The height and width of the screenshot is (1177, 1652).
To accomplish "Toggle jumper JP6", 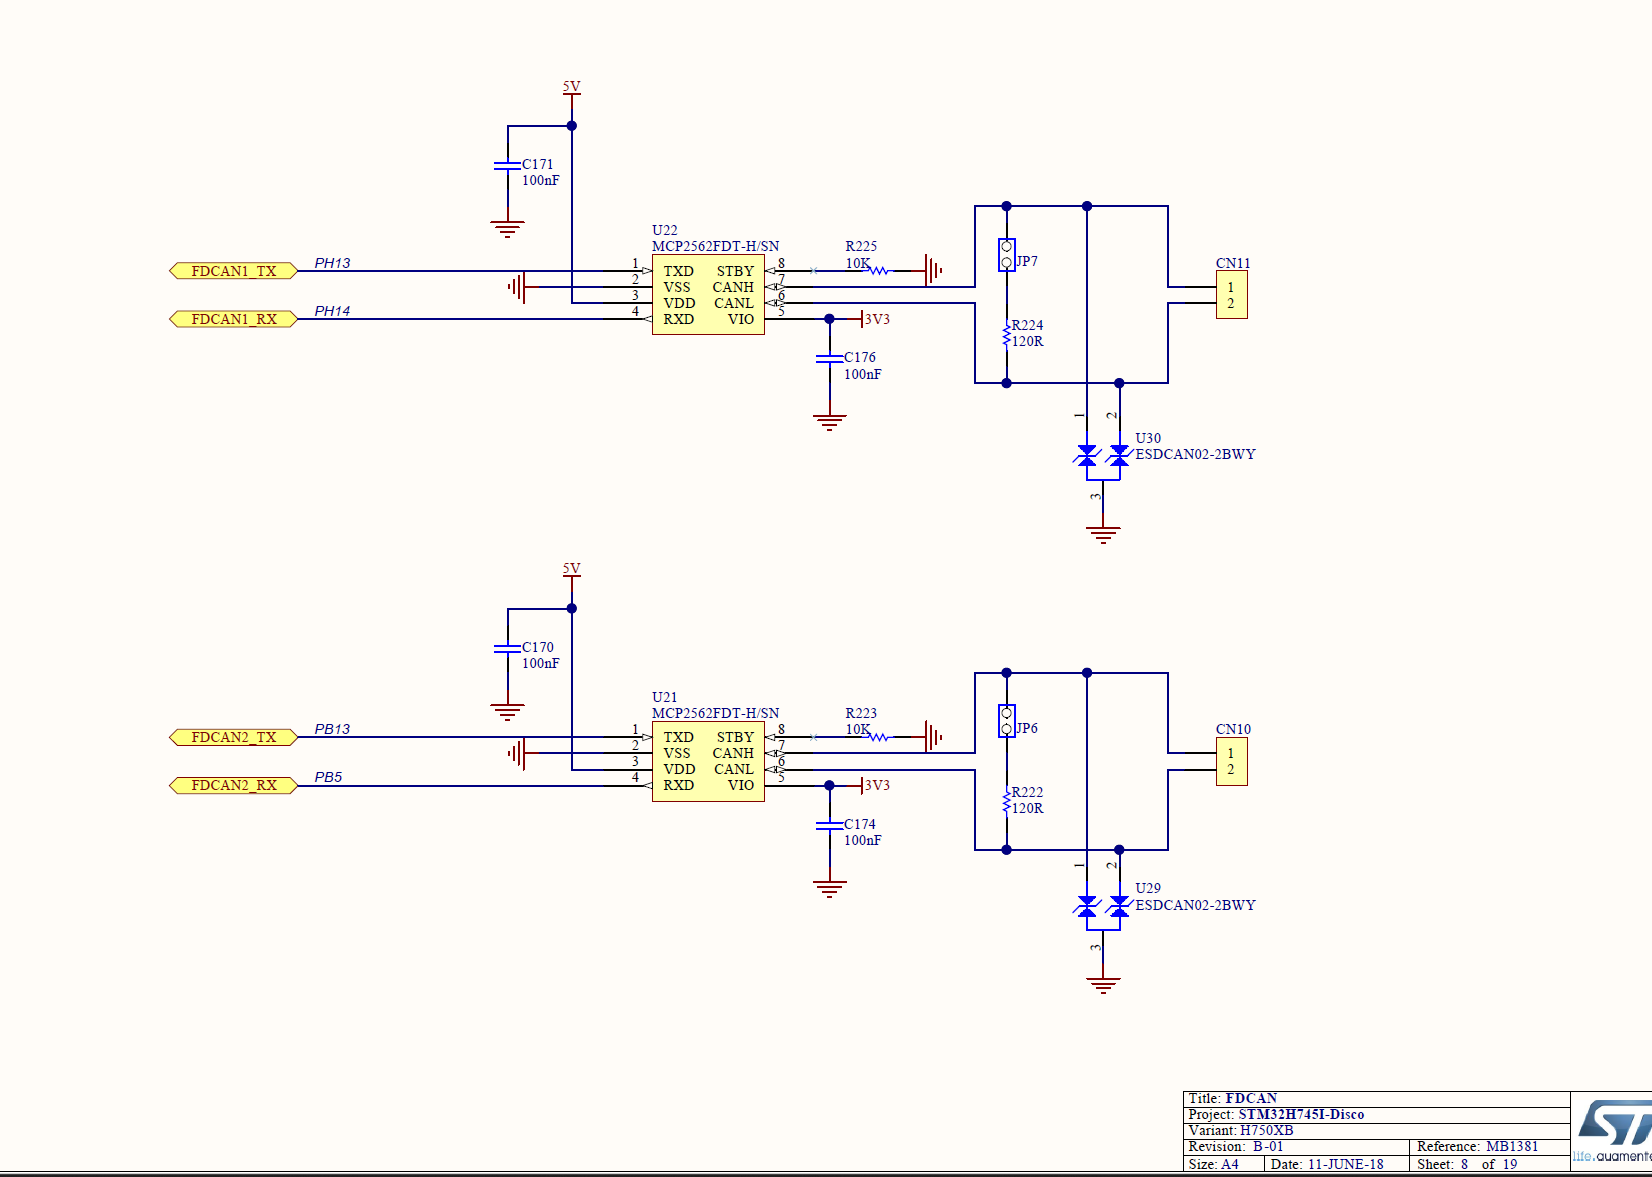I will pos(1005,721).
